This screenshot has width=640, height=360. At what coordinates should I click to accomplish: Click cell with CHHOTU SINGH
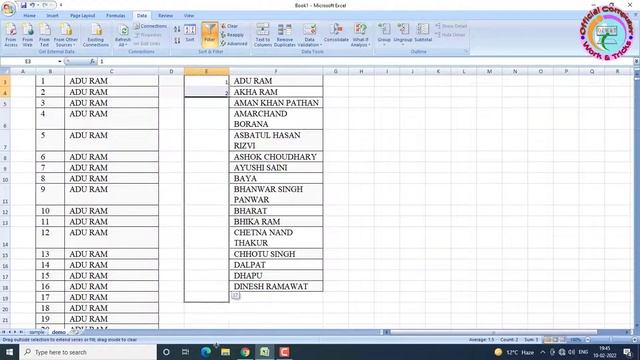(x=276, y=254)
